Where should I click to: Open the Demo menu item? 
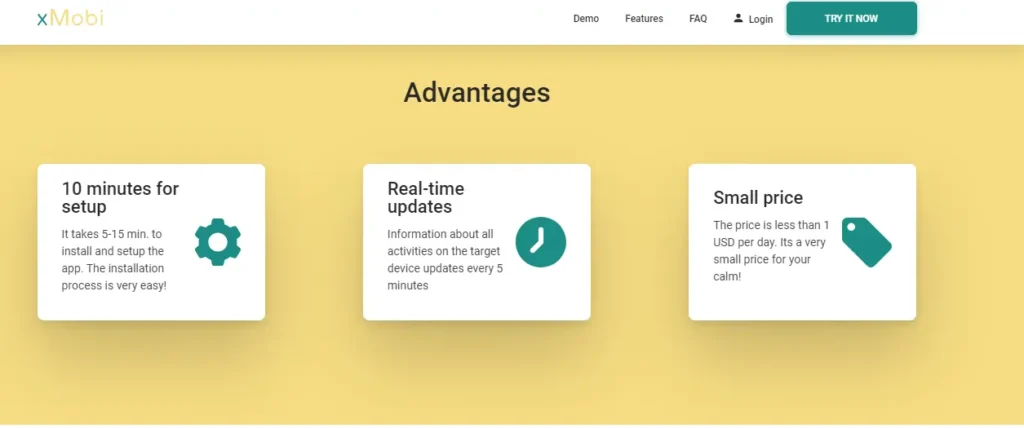[586, 19]
